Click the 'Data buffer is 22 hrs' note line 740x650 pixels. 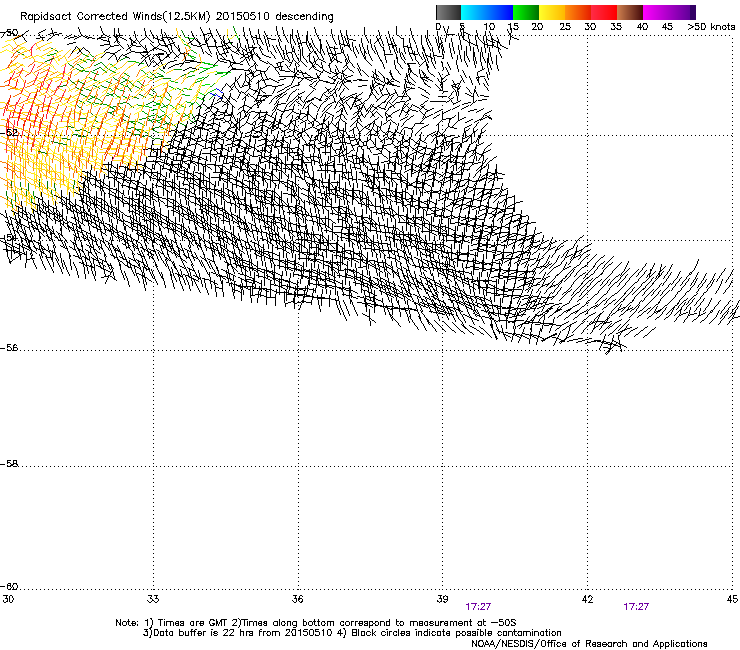point(352,633)
